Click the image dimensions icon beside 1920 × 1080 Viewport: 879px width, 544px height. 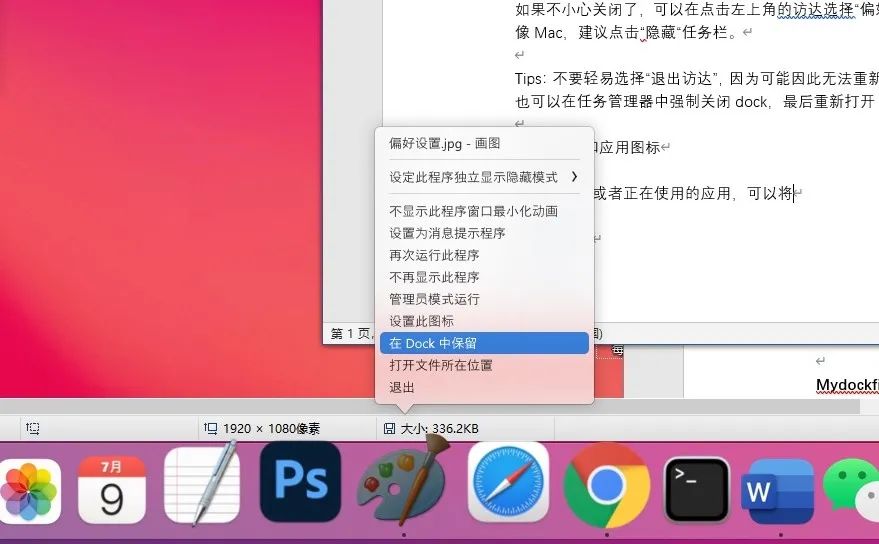tap(210, 428)
